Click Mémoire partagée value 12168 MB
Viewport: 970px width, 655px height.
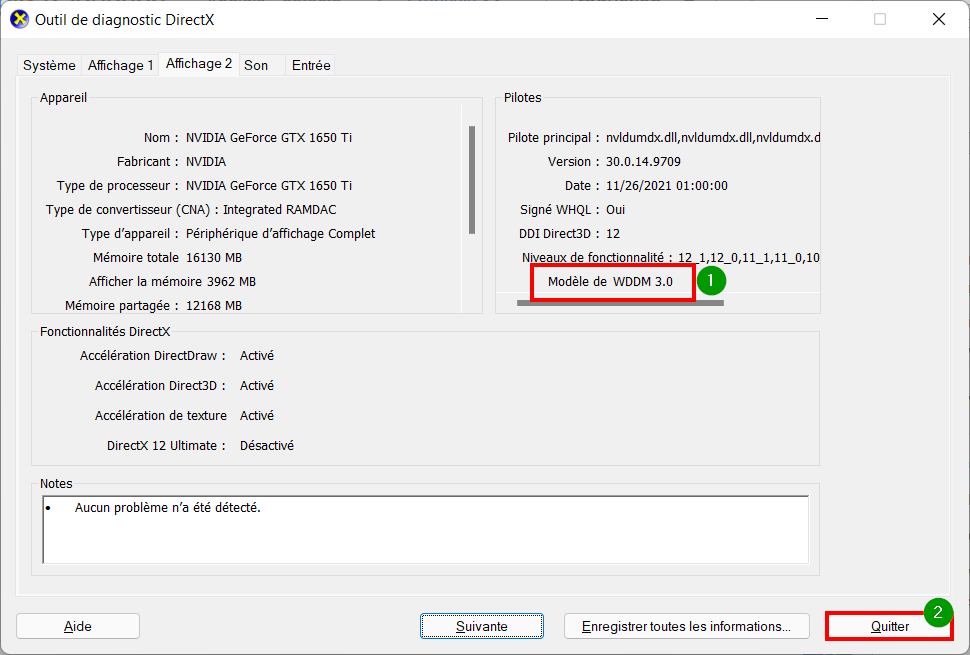(214, 306)
